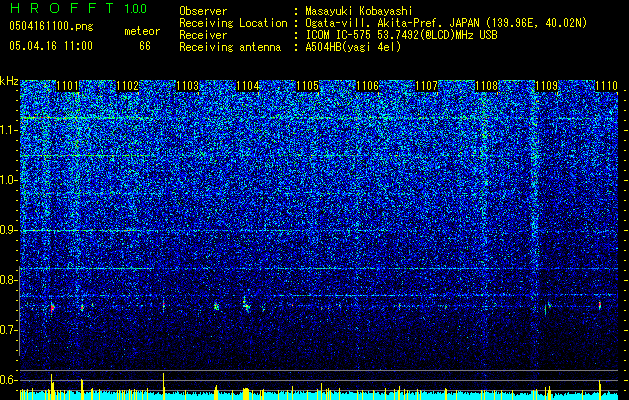Click the ICOM IC-575 receiver line

(401, 35)
